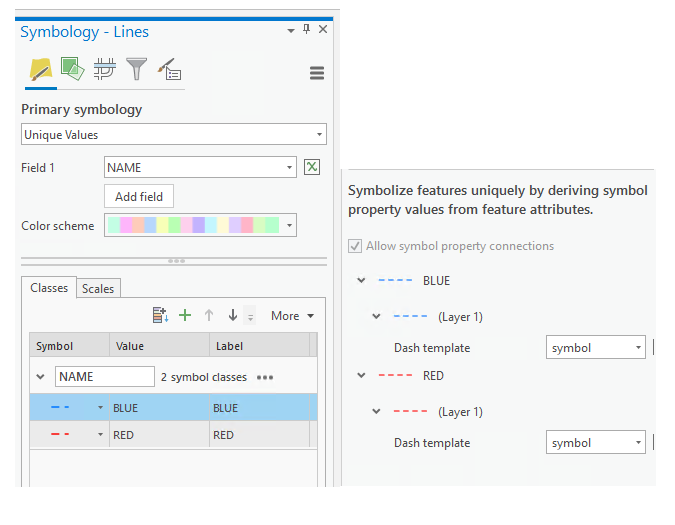The height and width of the screenshot is (525, 675).
Task: Click the expression button beside Field 1
Action: (312, 167)
